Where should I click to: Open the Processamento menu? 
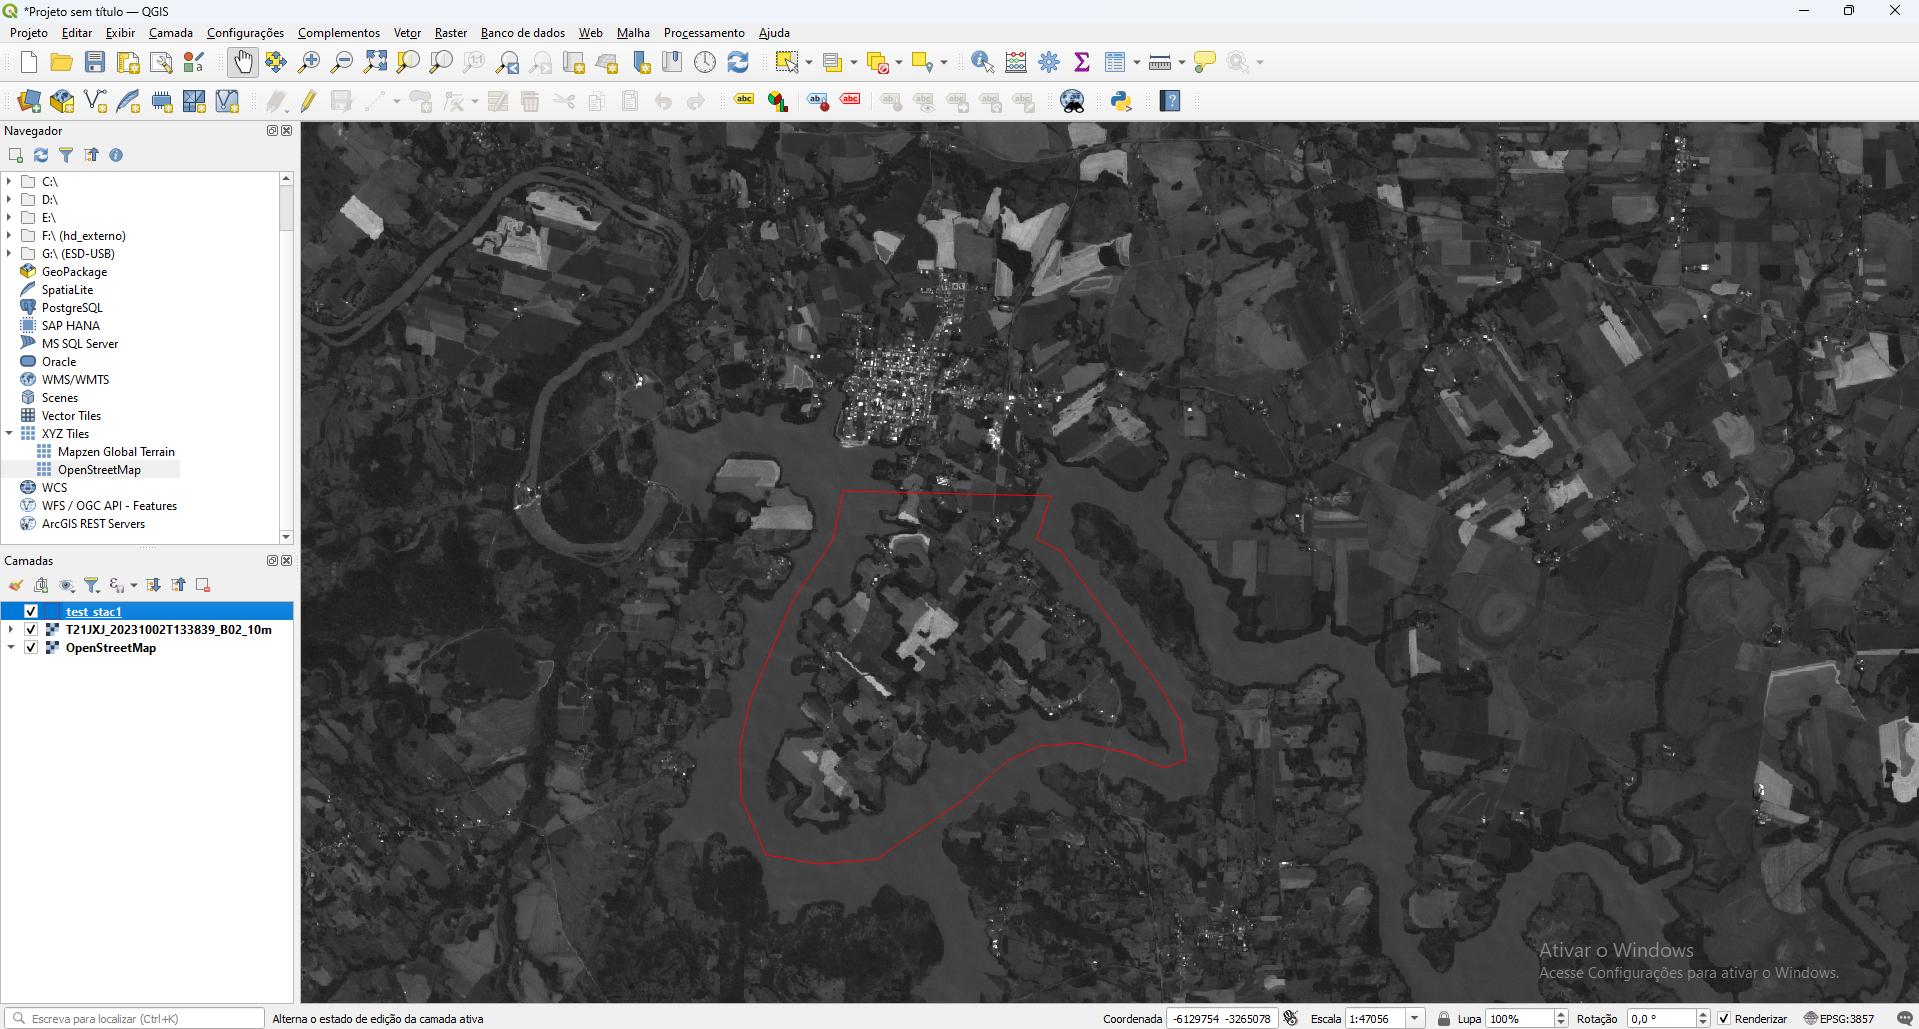[x=704, y=33]
